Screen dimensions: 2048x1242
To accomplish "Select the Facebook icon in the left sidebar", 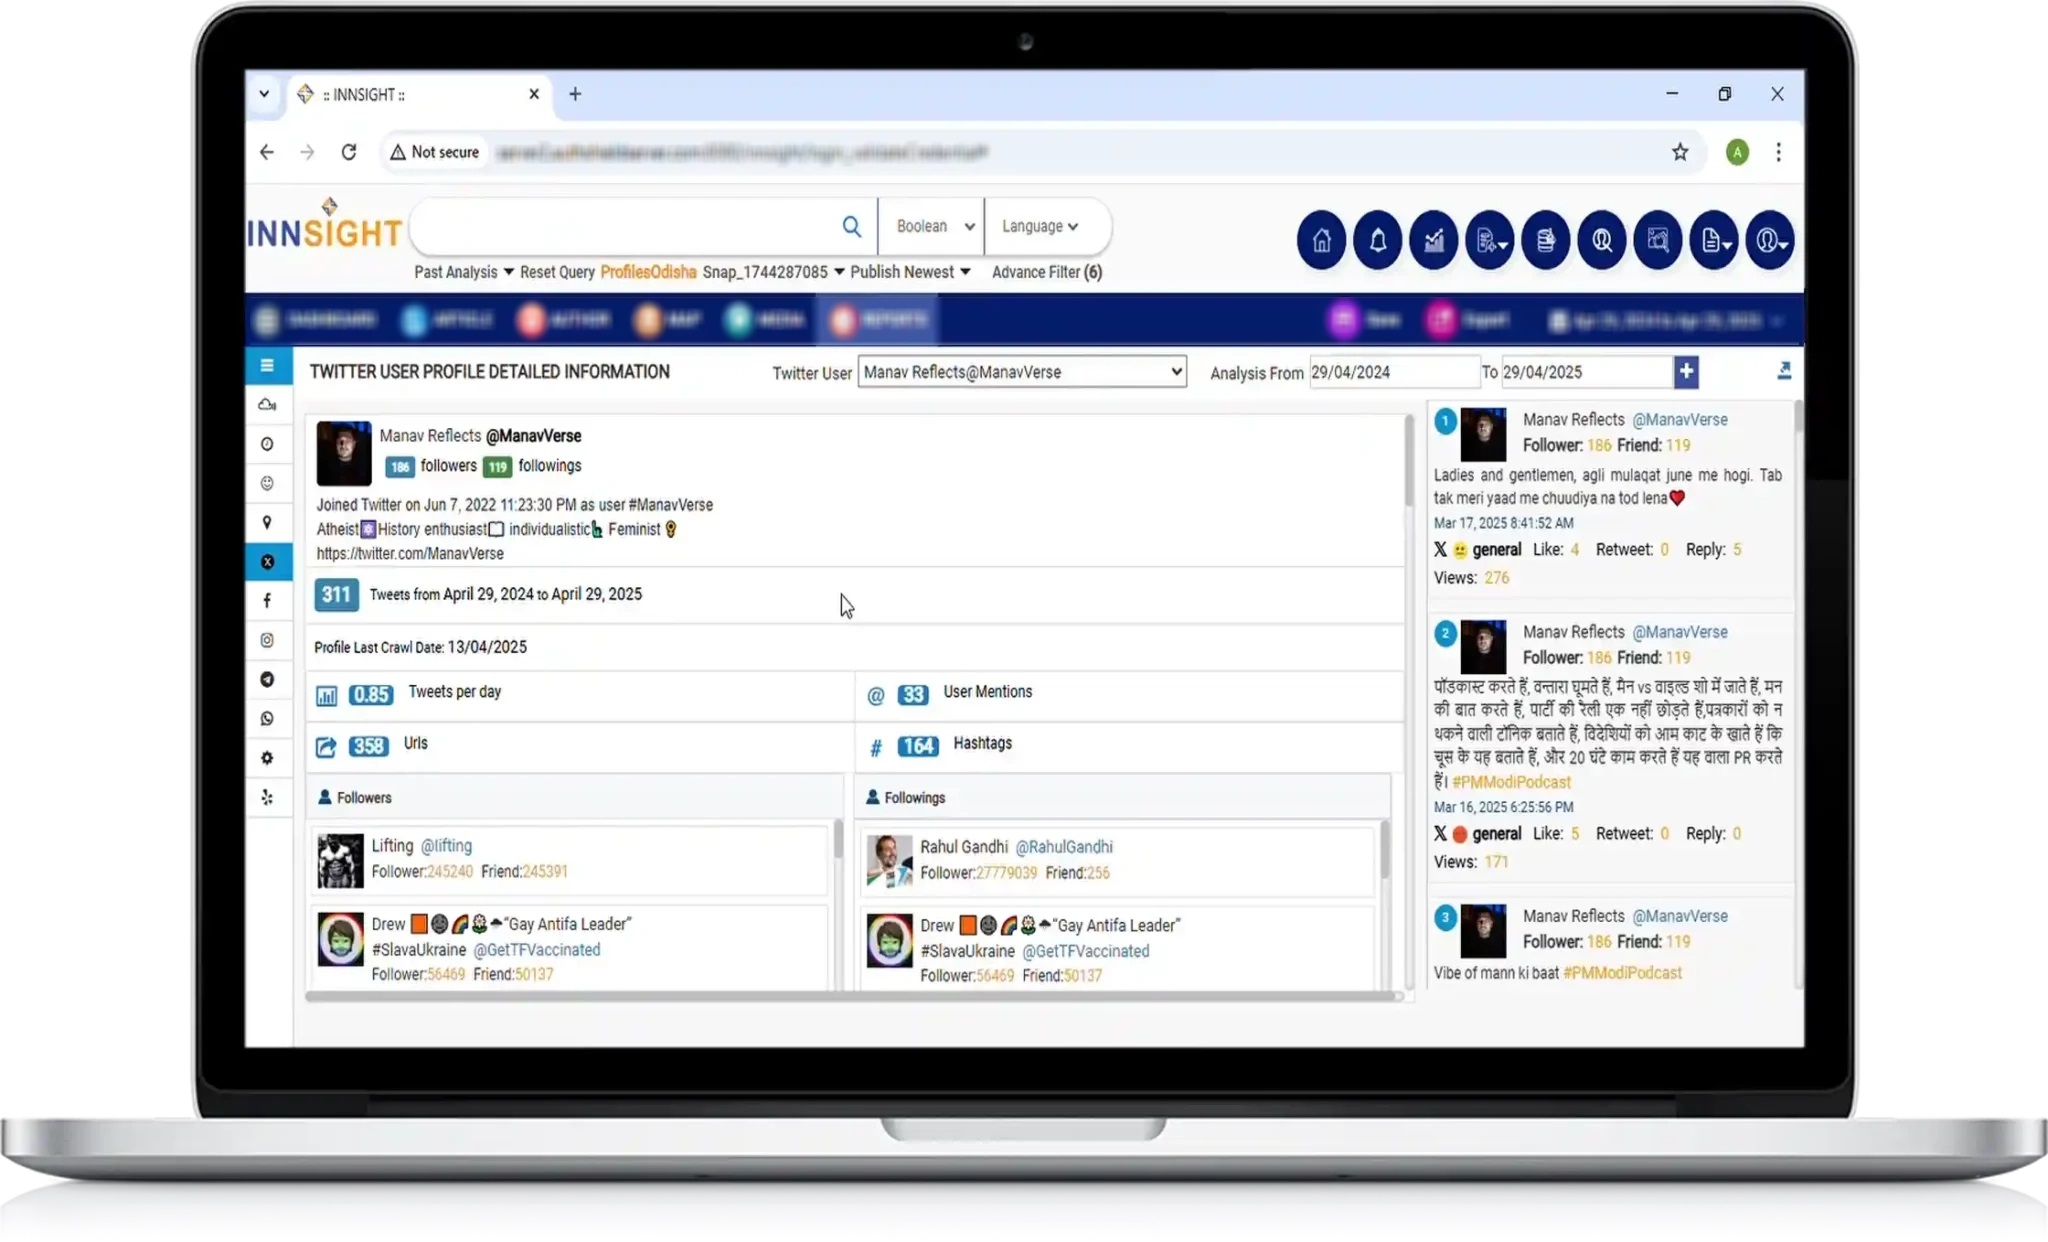I will click(x=267, y=601).
